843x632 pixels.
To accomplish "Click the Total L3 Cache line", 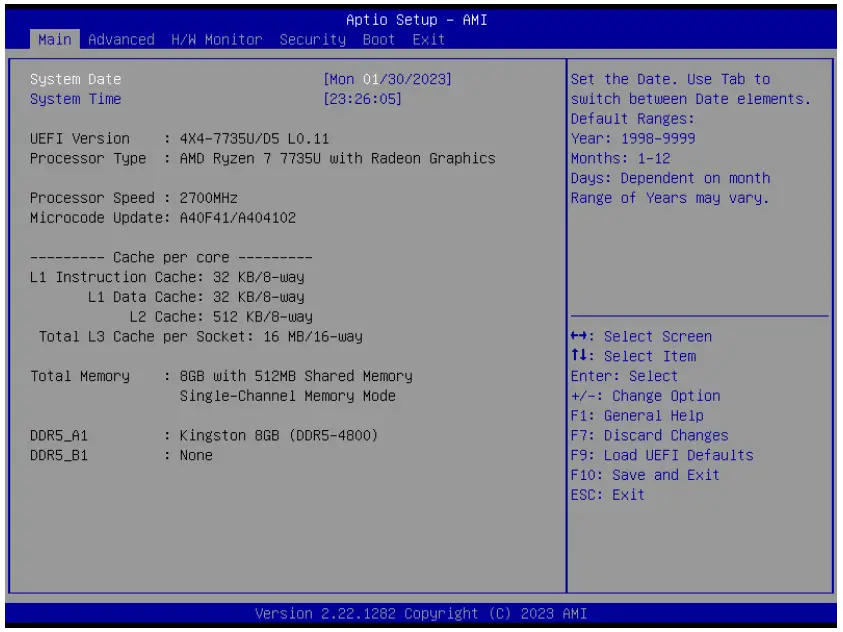I will 190,338.
